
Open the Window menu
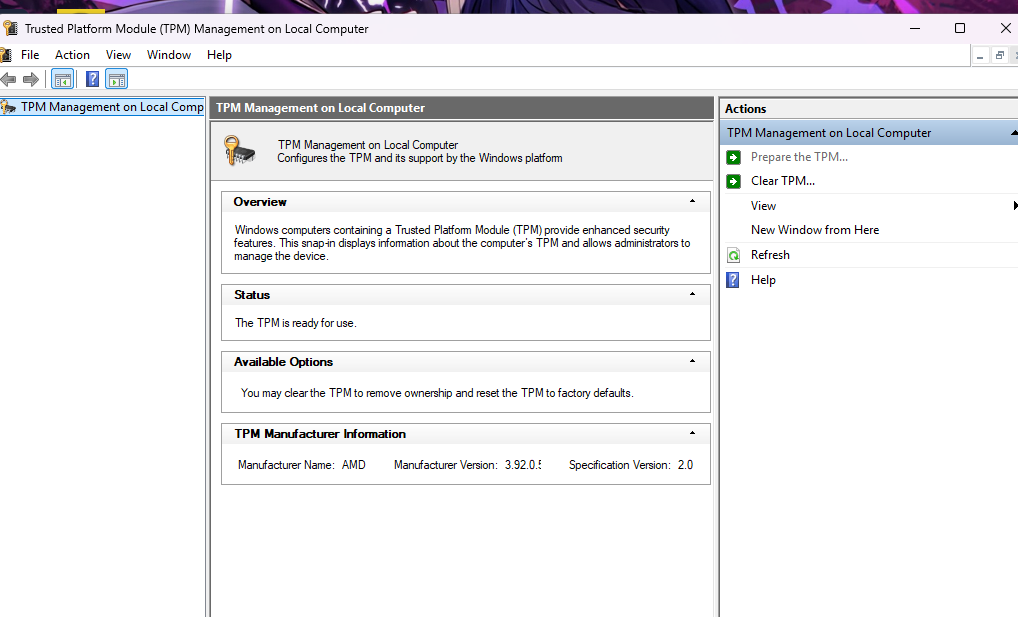point(169,55)
